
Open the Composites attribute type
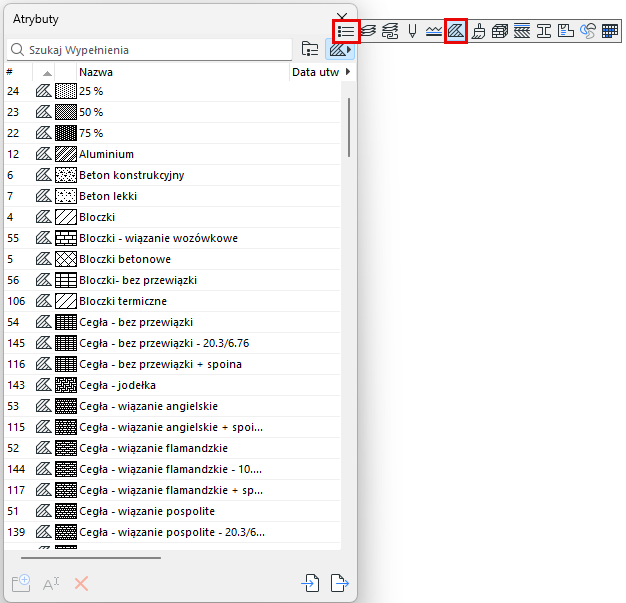coord(522,31)
